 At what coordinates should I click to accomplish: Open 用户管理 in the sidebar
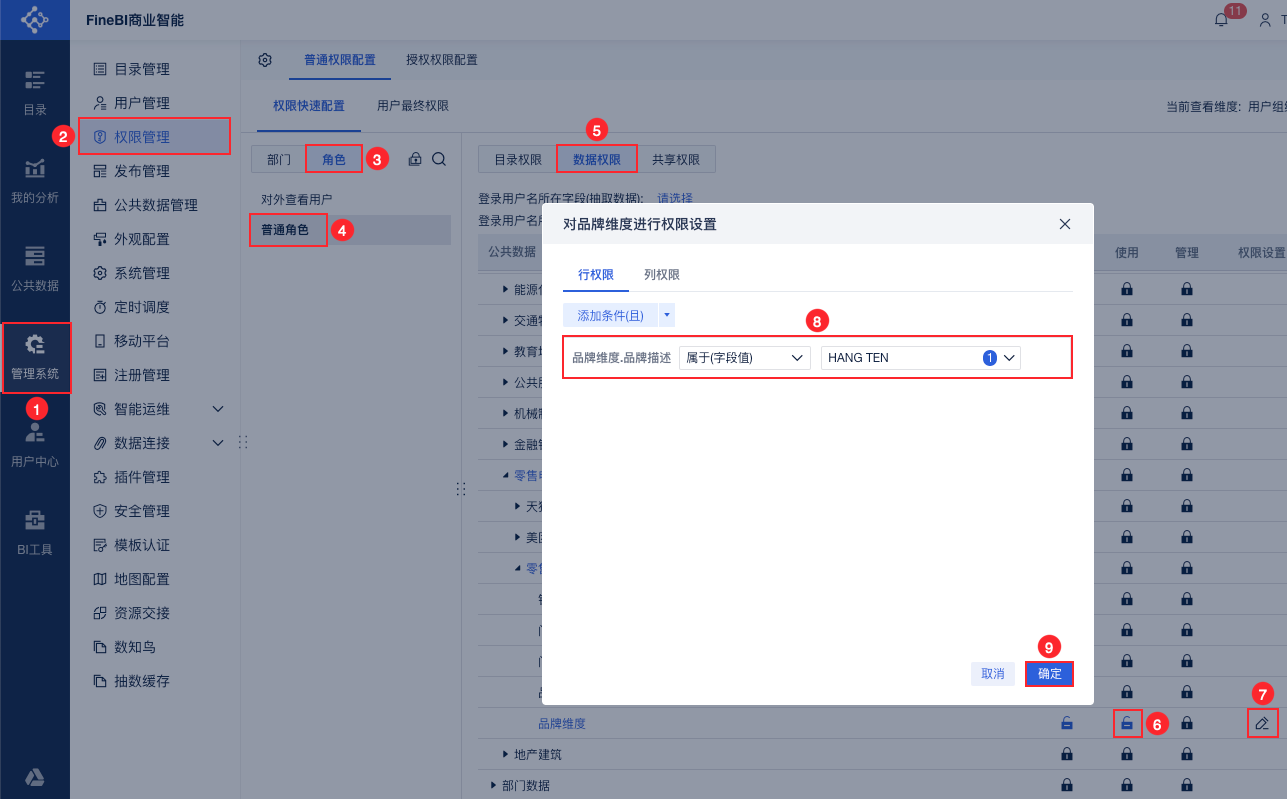tap(141, 103)
